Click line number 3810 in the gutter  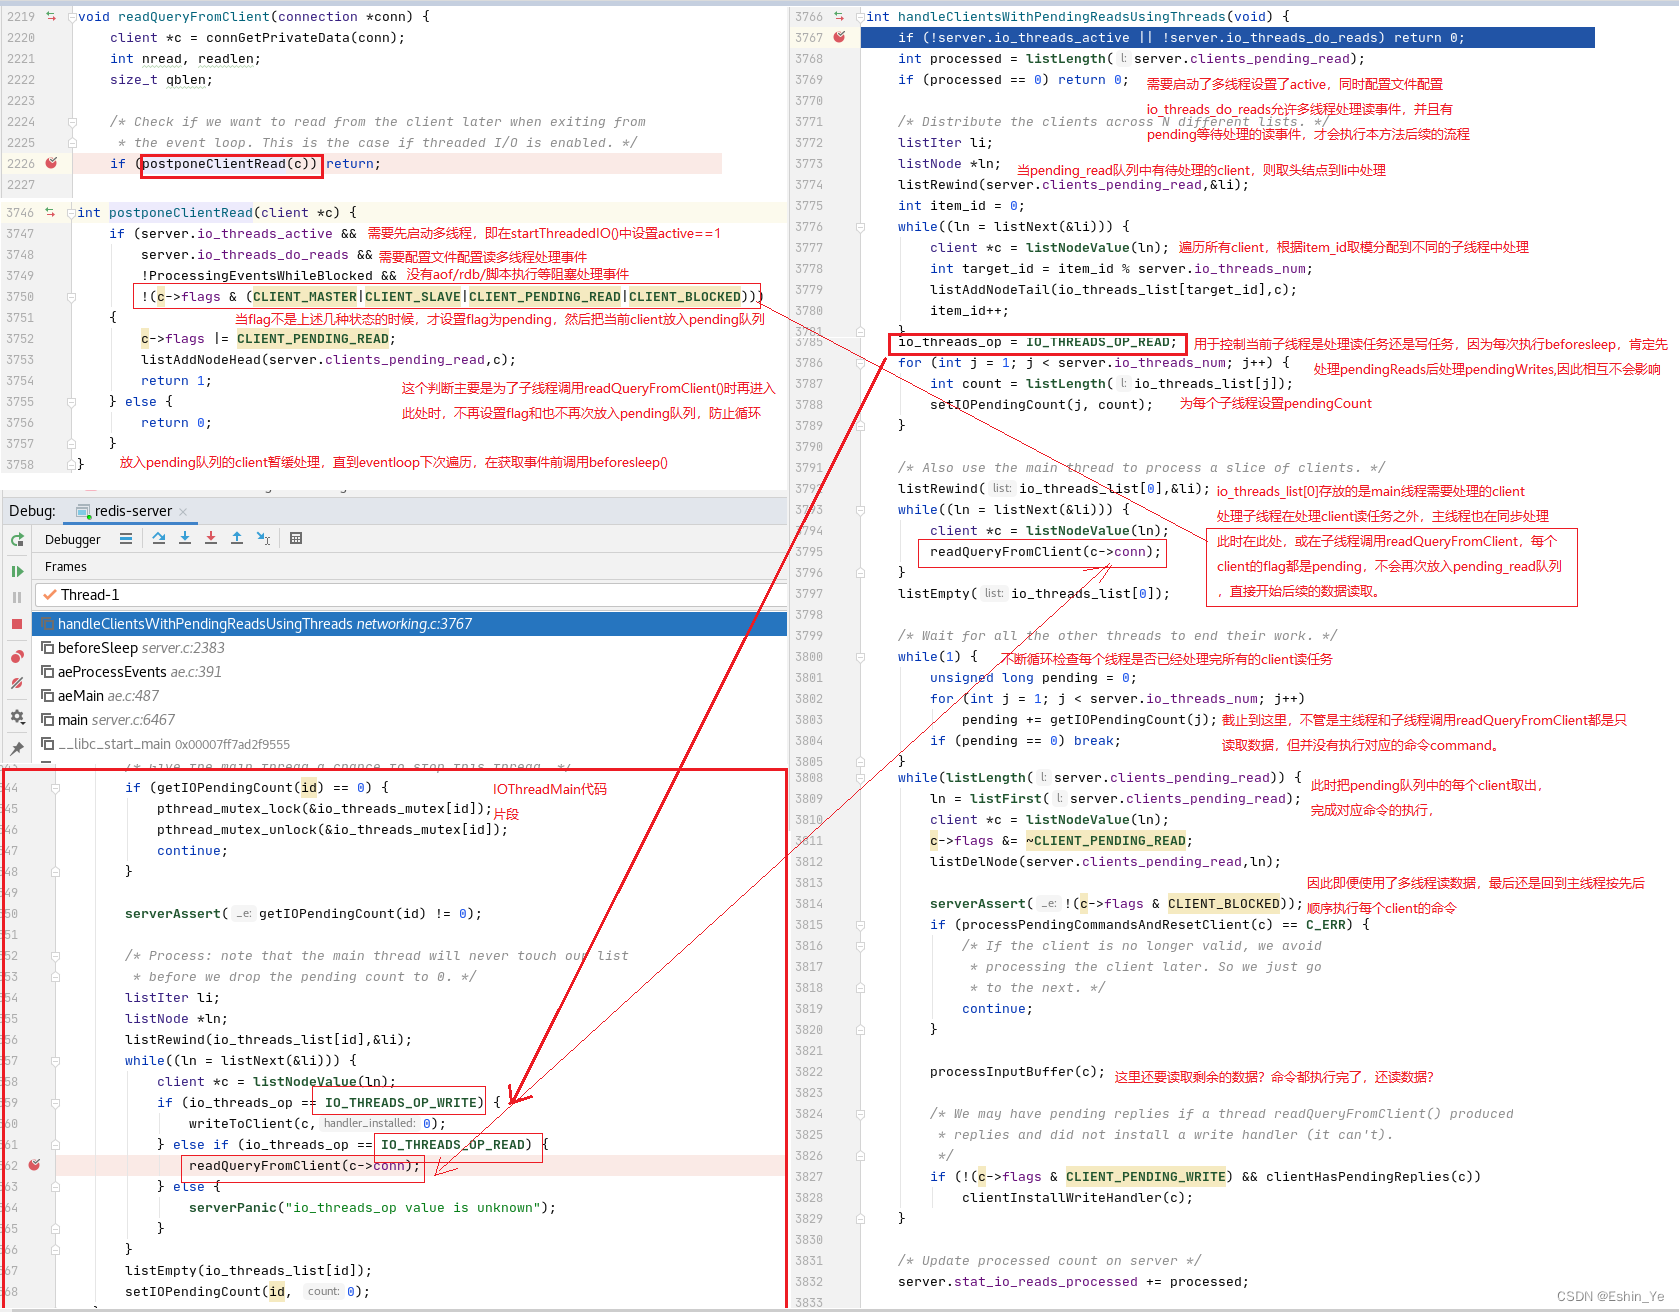click(809, 820)
